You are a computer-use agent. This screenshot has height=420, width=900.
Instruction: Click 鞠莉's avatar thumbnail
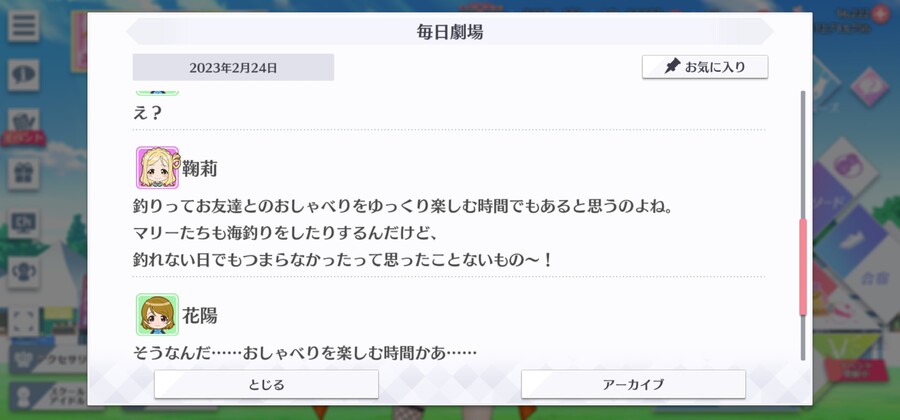pos(157,168)
